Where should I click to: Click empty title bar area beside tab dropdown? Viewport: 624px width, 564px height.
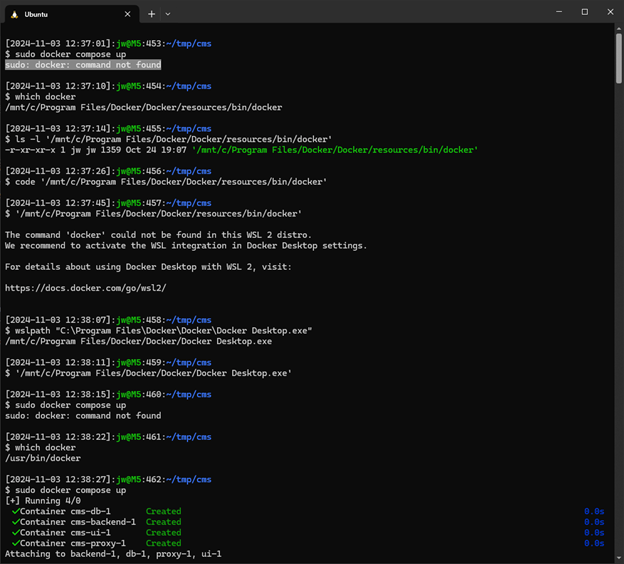350,14
